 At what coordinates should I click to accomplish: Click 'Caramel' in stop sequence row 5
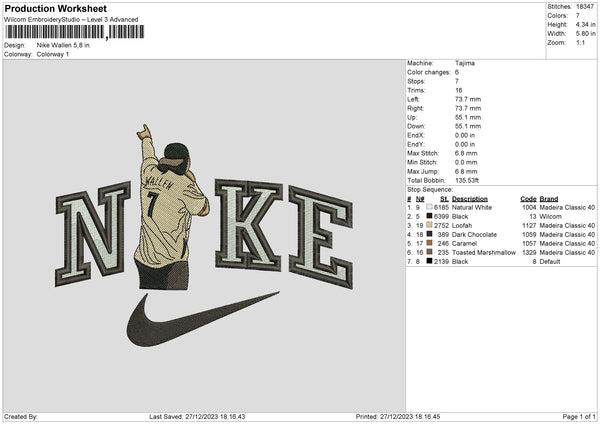coord(464,243)
